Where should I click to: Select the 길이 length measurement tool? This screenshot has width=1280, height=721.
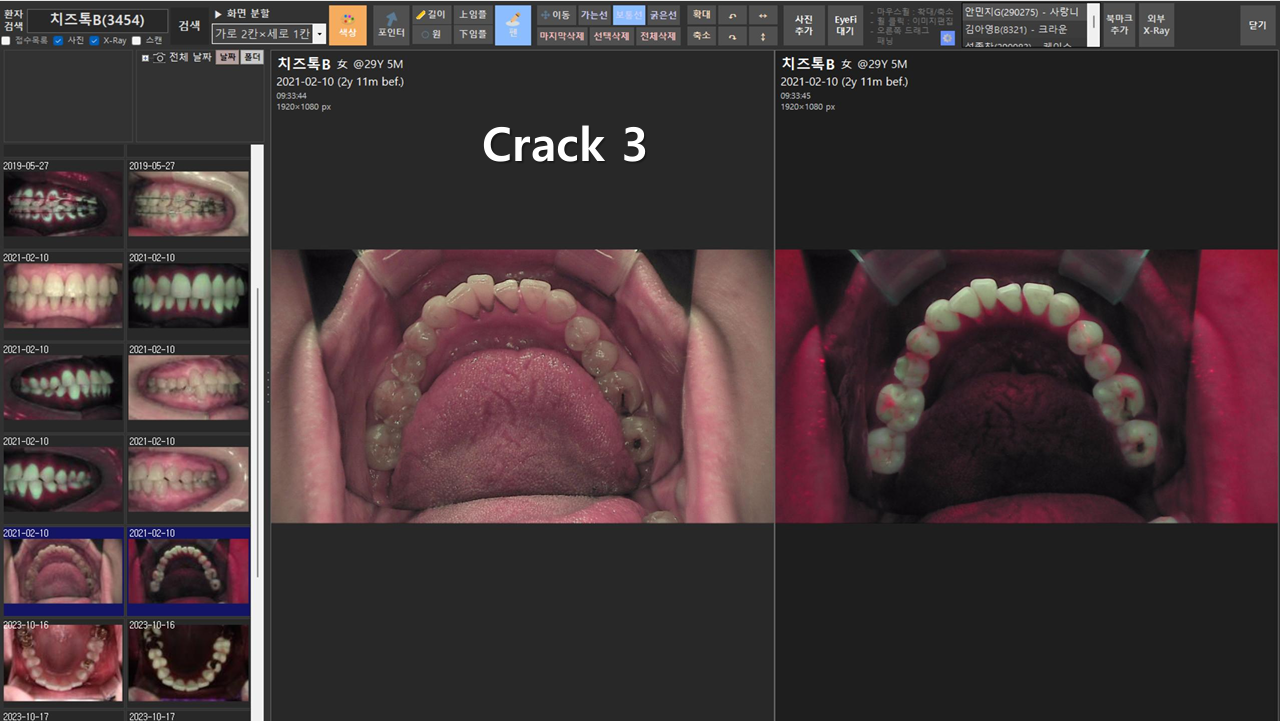pyautogui.click(x=431, y=15)
